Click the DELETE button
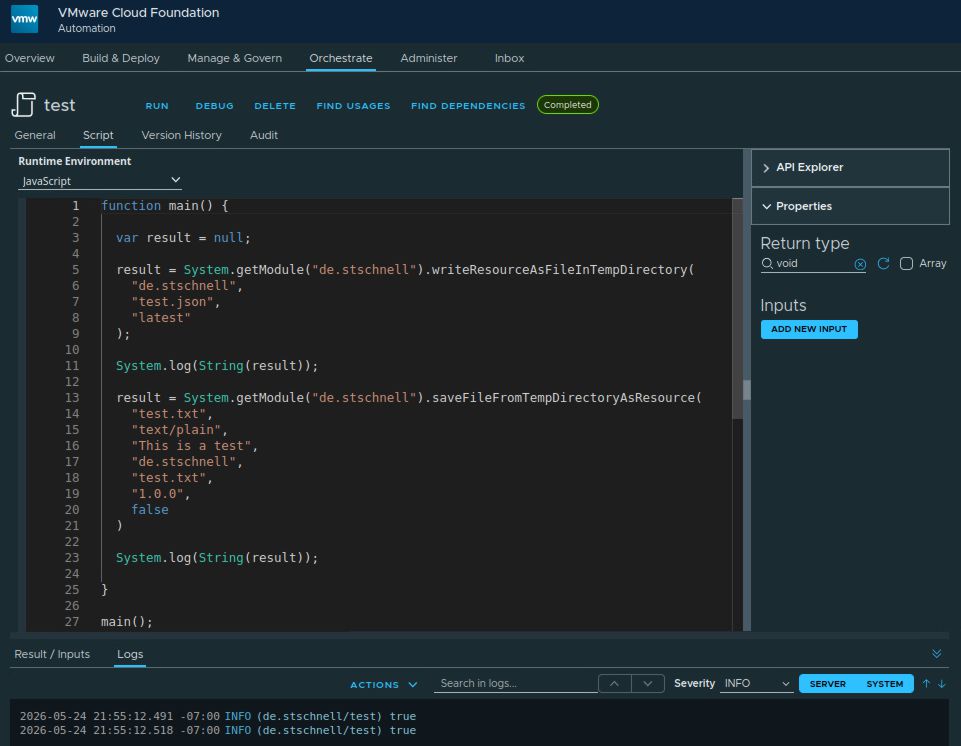 point(275,105)
